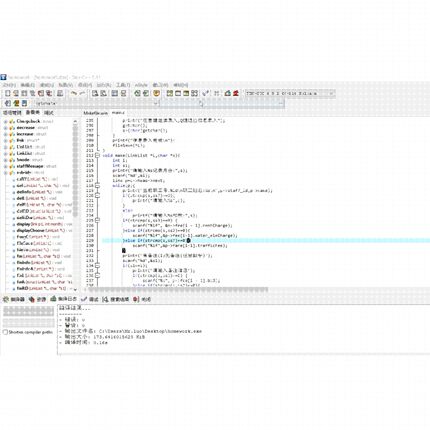Image resolution: width=430 pixels, height=430 pixels.
Task: Open the 搜索结果 search results bottom tab
Action: (x=116, y=299)
